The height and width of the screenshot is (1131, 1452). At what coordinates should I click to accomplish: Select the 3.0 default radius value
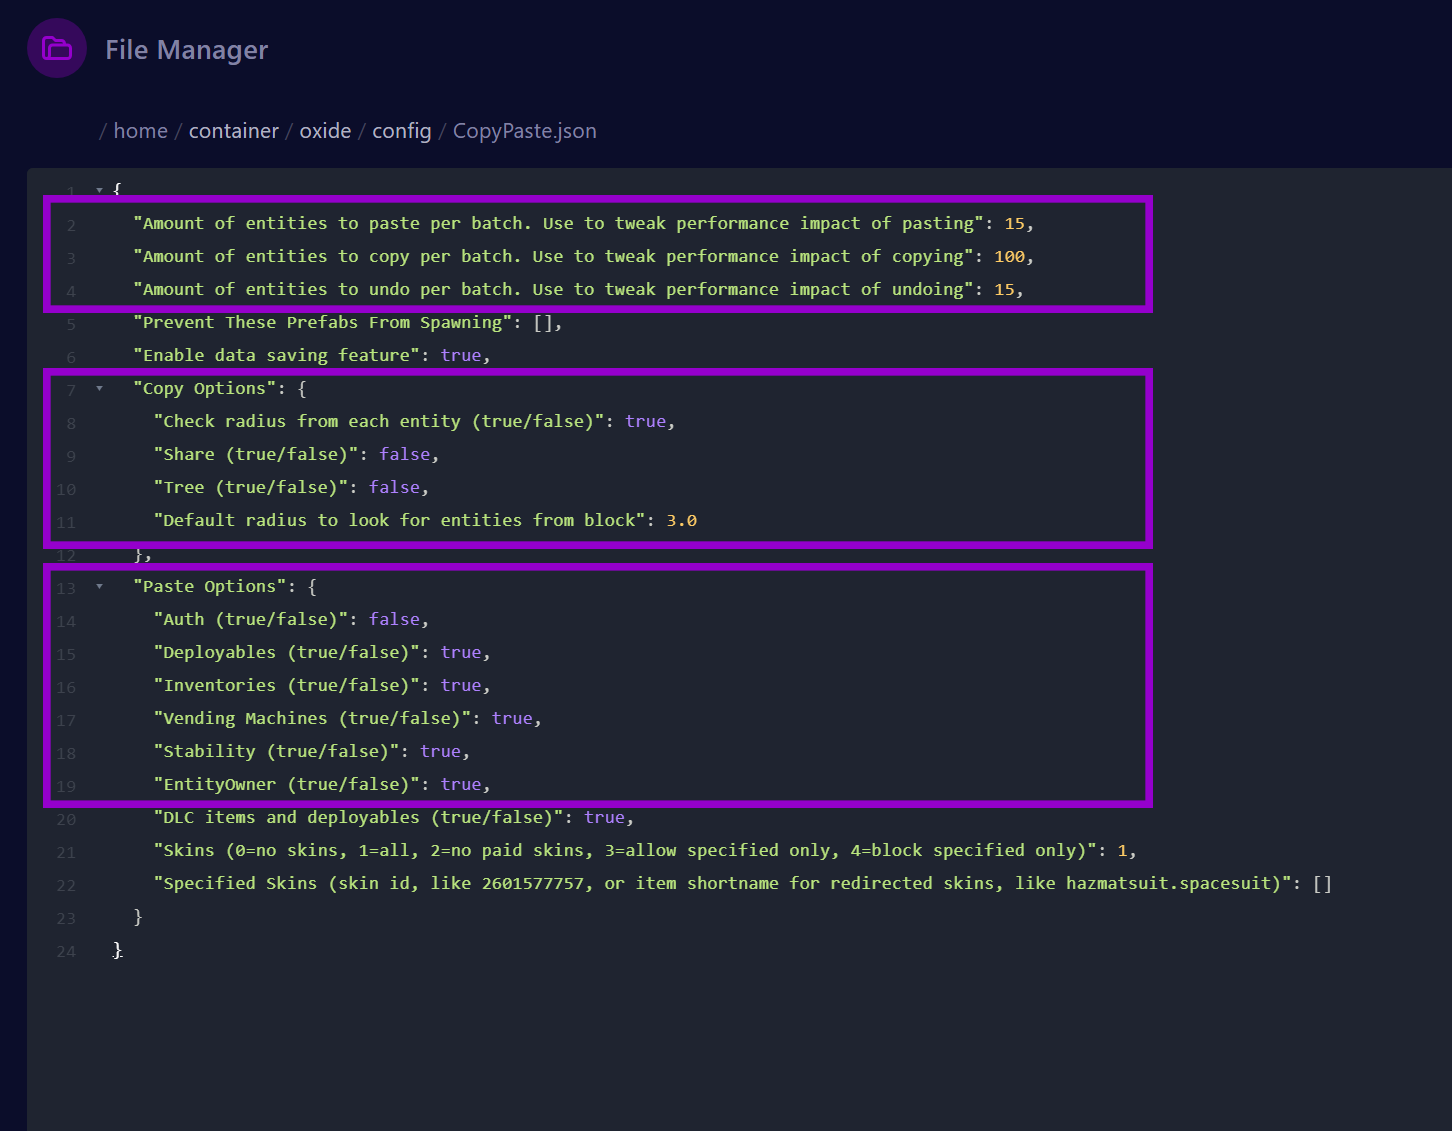coord(682,520)
